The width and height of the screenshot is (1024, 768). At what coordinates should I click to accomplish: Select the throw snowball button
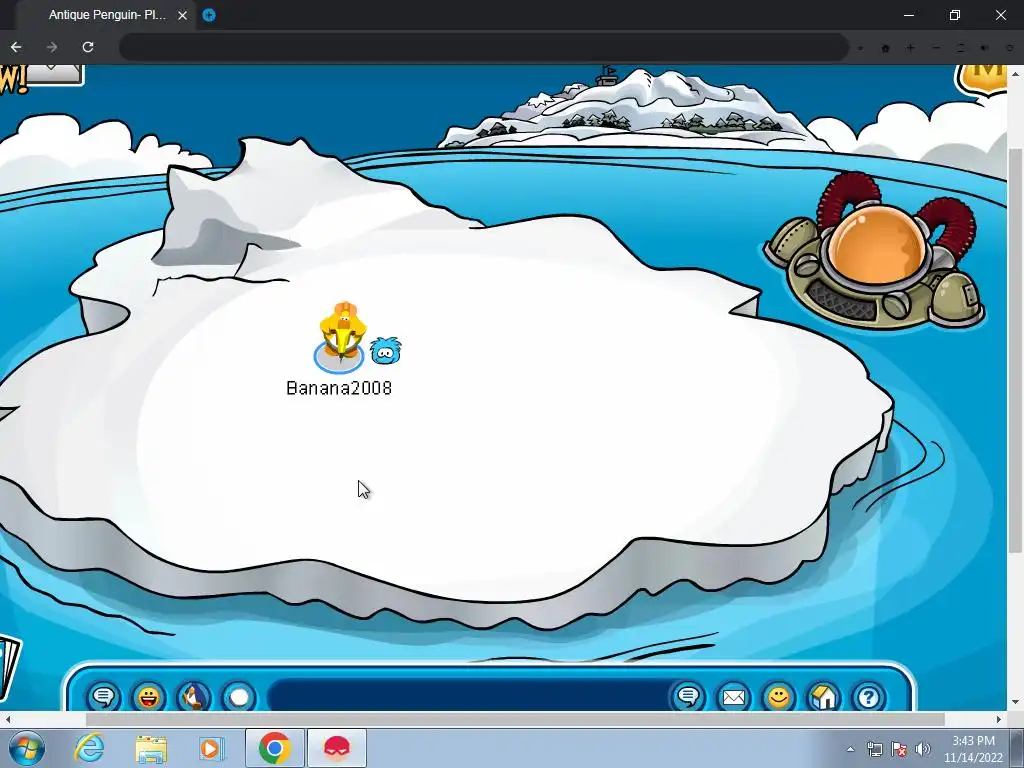point(239,697)
